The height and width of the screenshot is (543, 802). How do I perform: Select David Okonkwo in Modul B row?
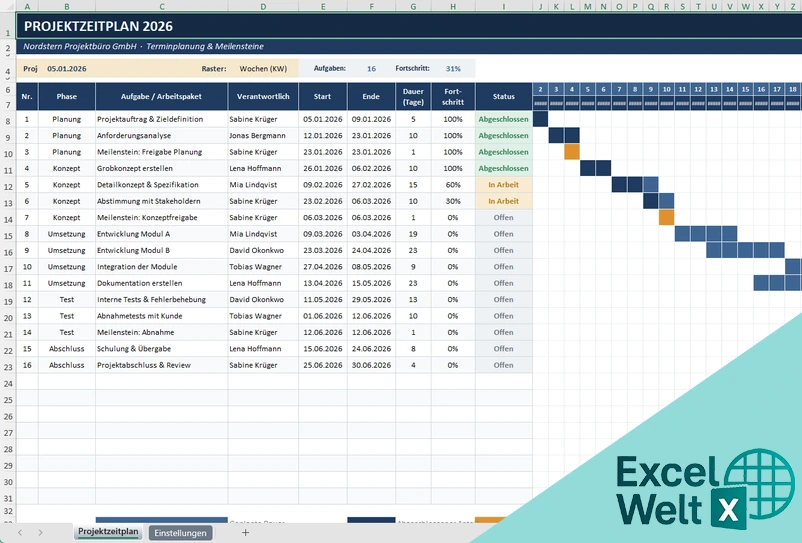click(x=263, y=250)
